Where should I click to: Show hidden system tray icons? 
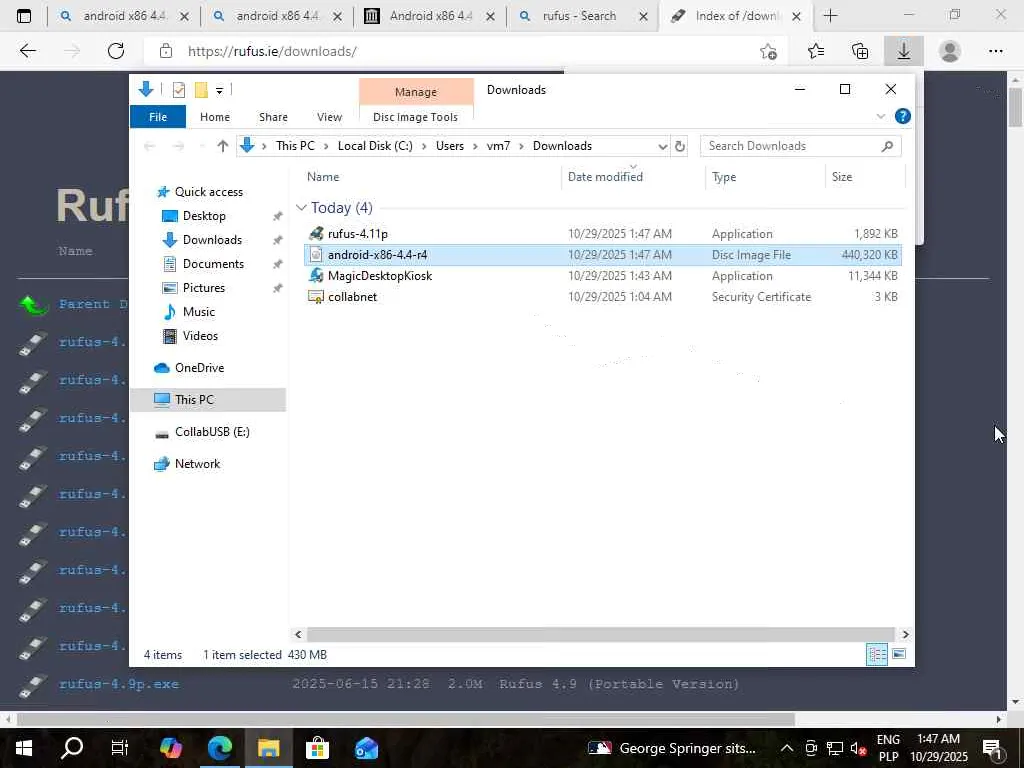click(x=787, y=748)
